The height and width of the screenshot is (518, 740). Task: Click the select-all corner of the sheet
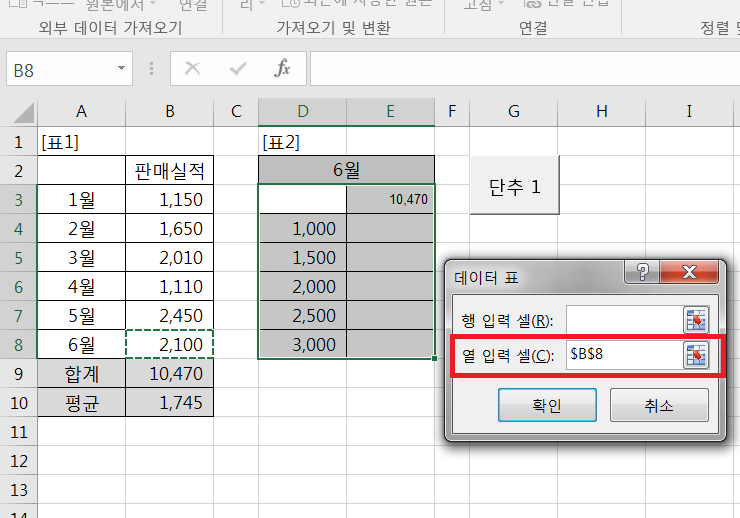click(18, 111)
